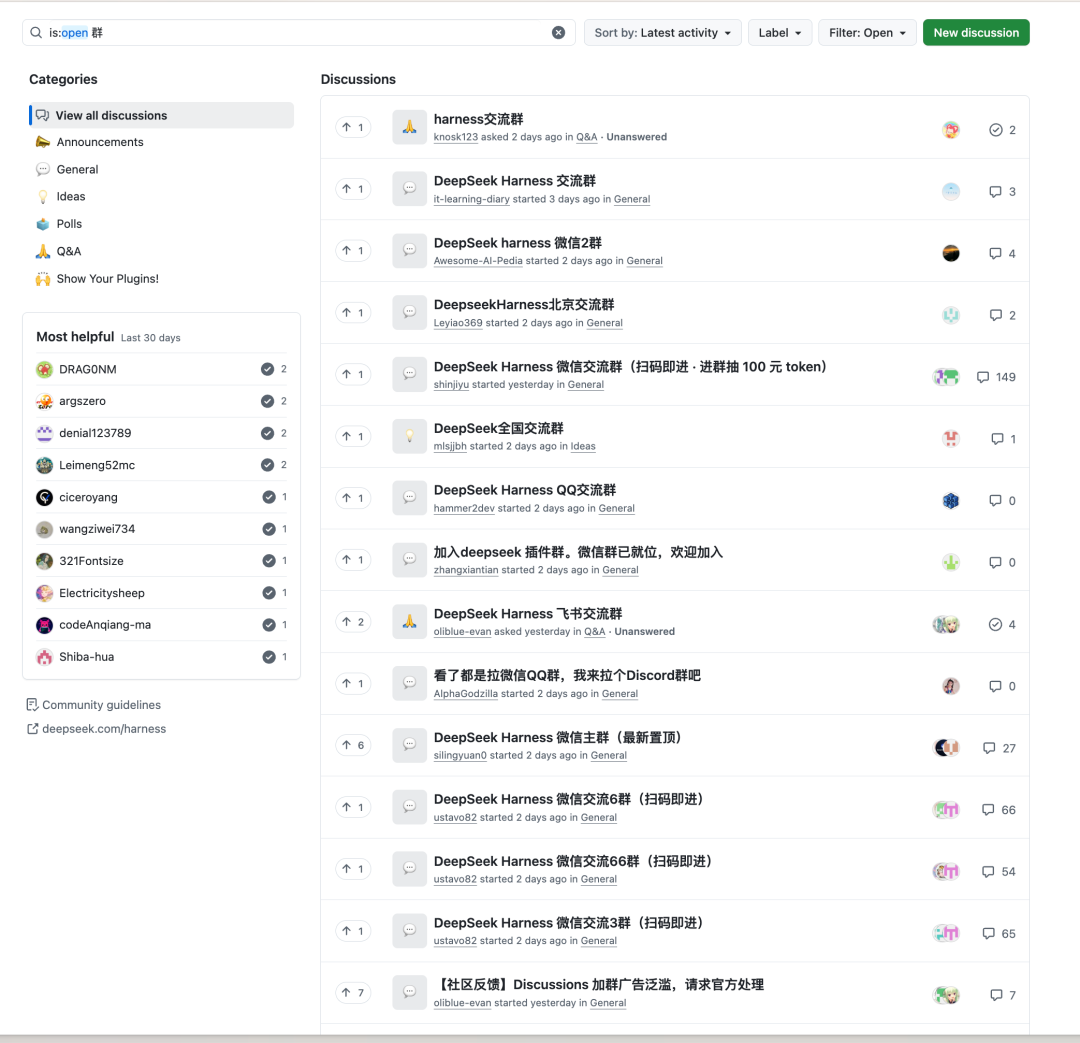
Task: Upvote DeepSeek Harness 飞书交流群 discussion
Action: tap(353, 622)
